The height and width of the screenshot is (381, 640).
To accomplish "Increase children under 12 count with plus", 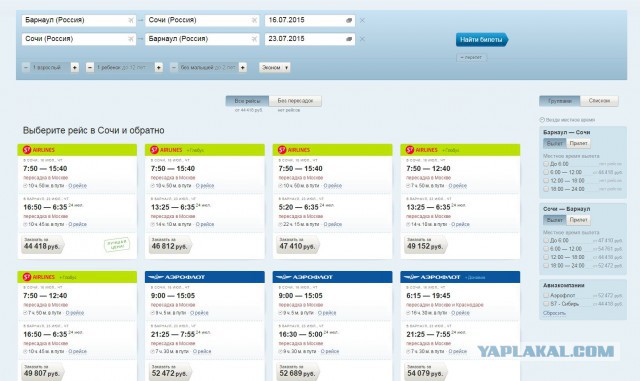I will tap(159, 67).
